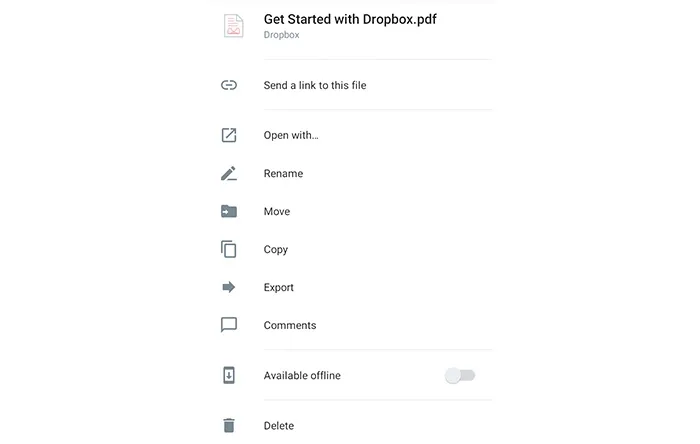Enable the Available offline switch

tap(460, 375)
